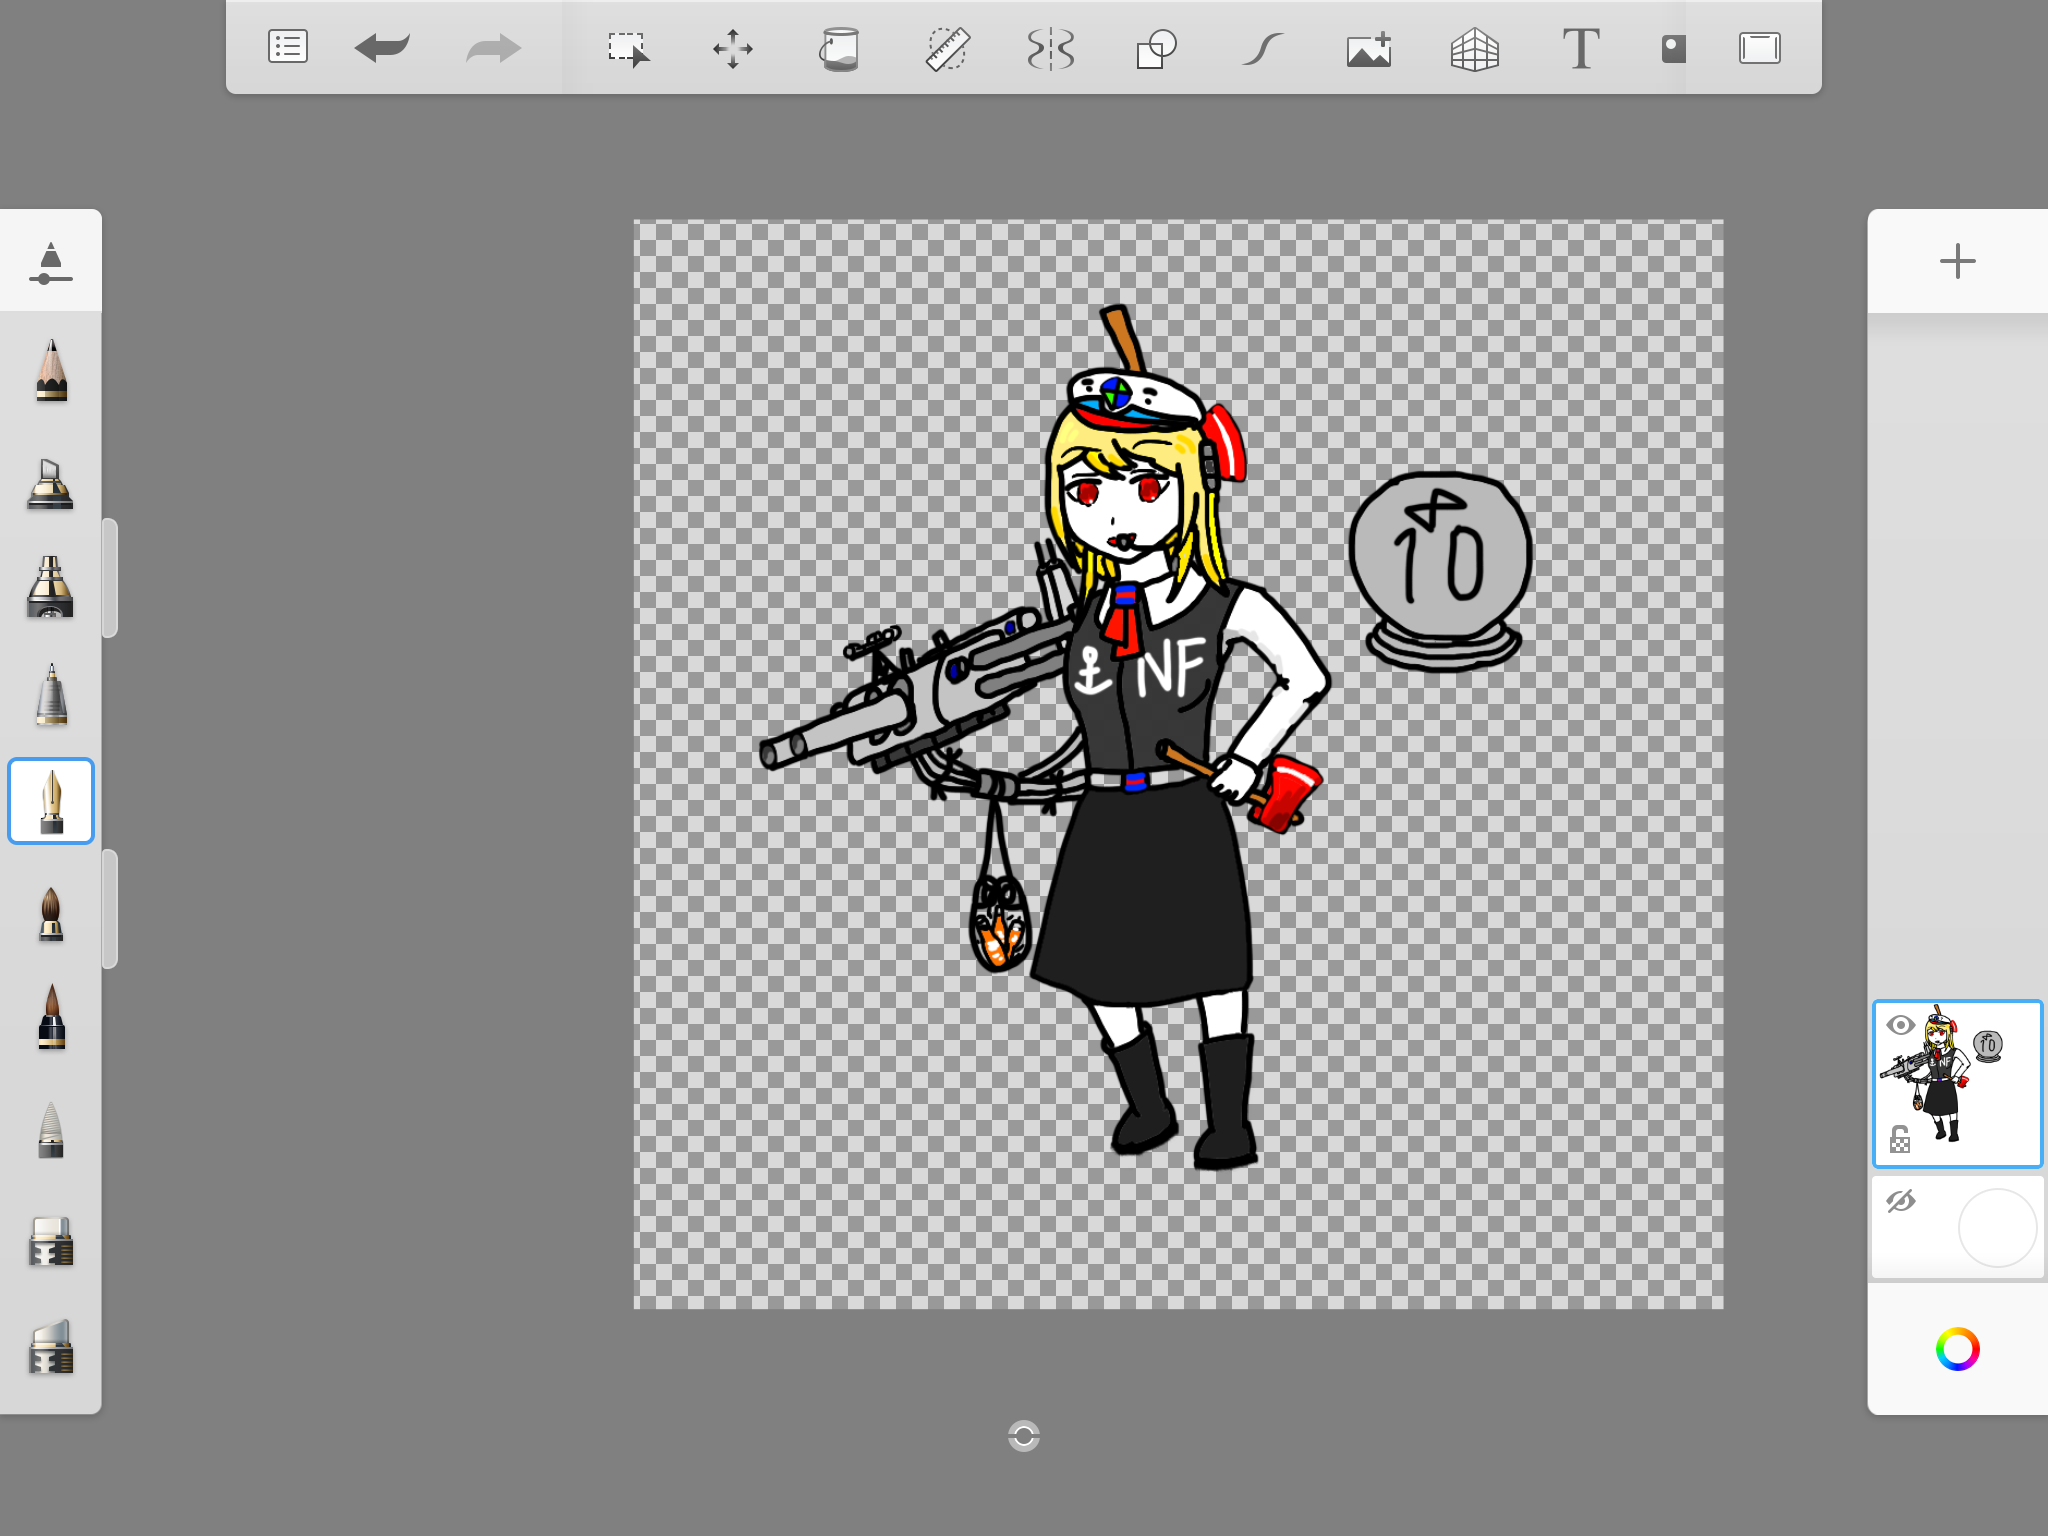Select the Pencil tool
This screenshot has width=2048, height=1536.
pos(51,370)
